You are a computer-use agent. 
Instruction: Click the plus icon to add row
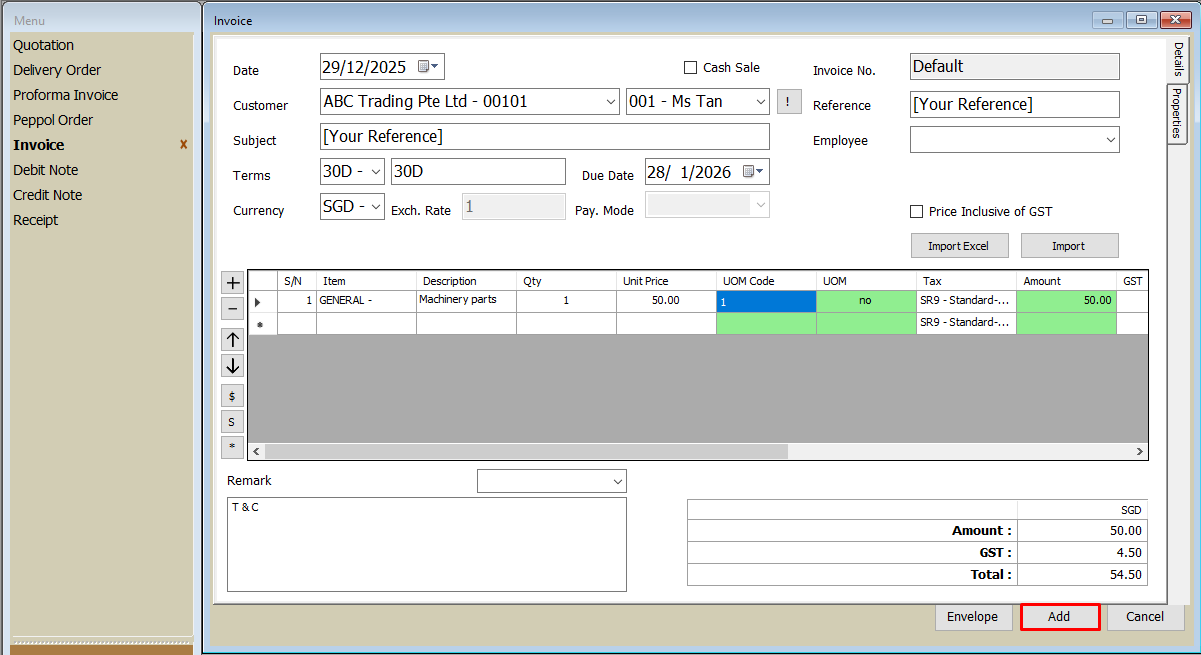click(233, 283)
